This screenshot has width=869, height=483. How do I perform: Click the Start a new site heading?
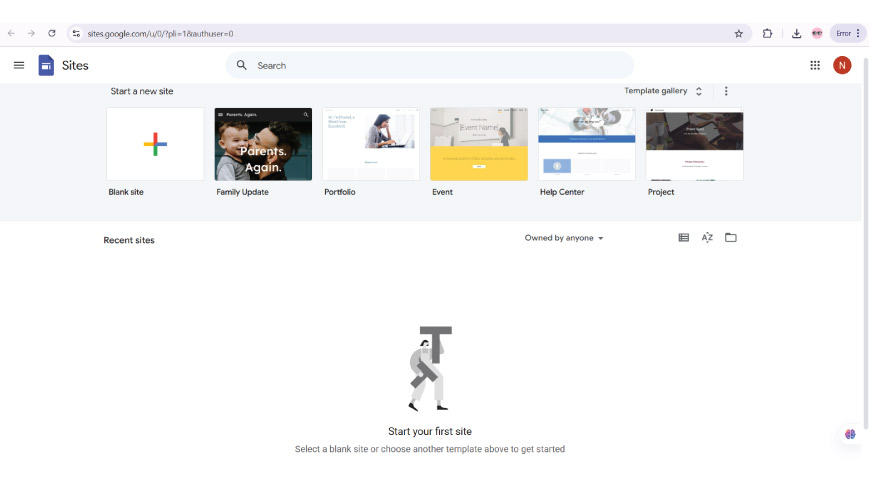point(142,91)
